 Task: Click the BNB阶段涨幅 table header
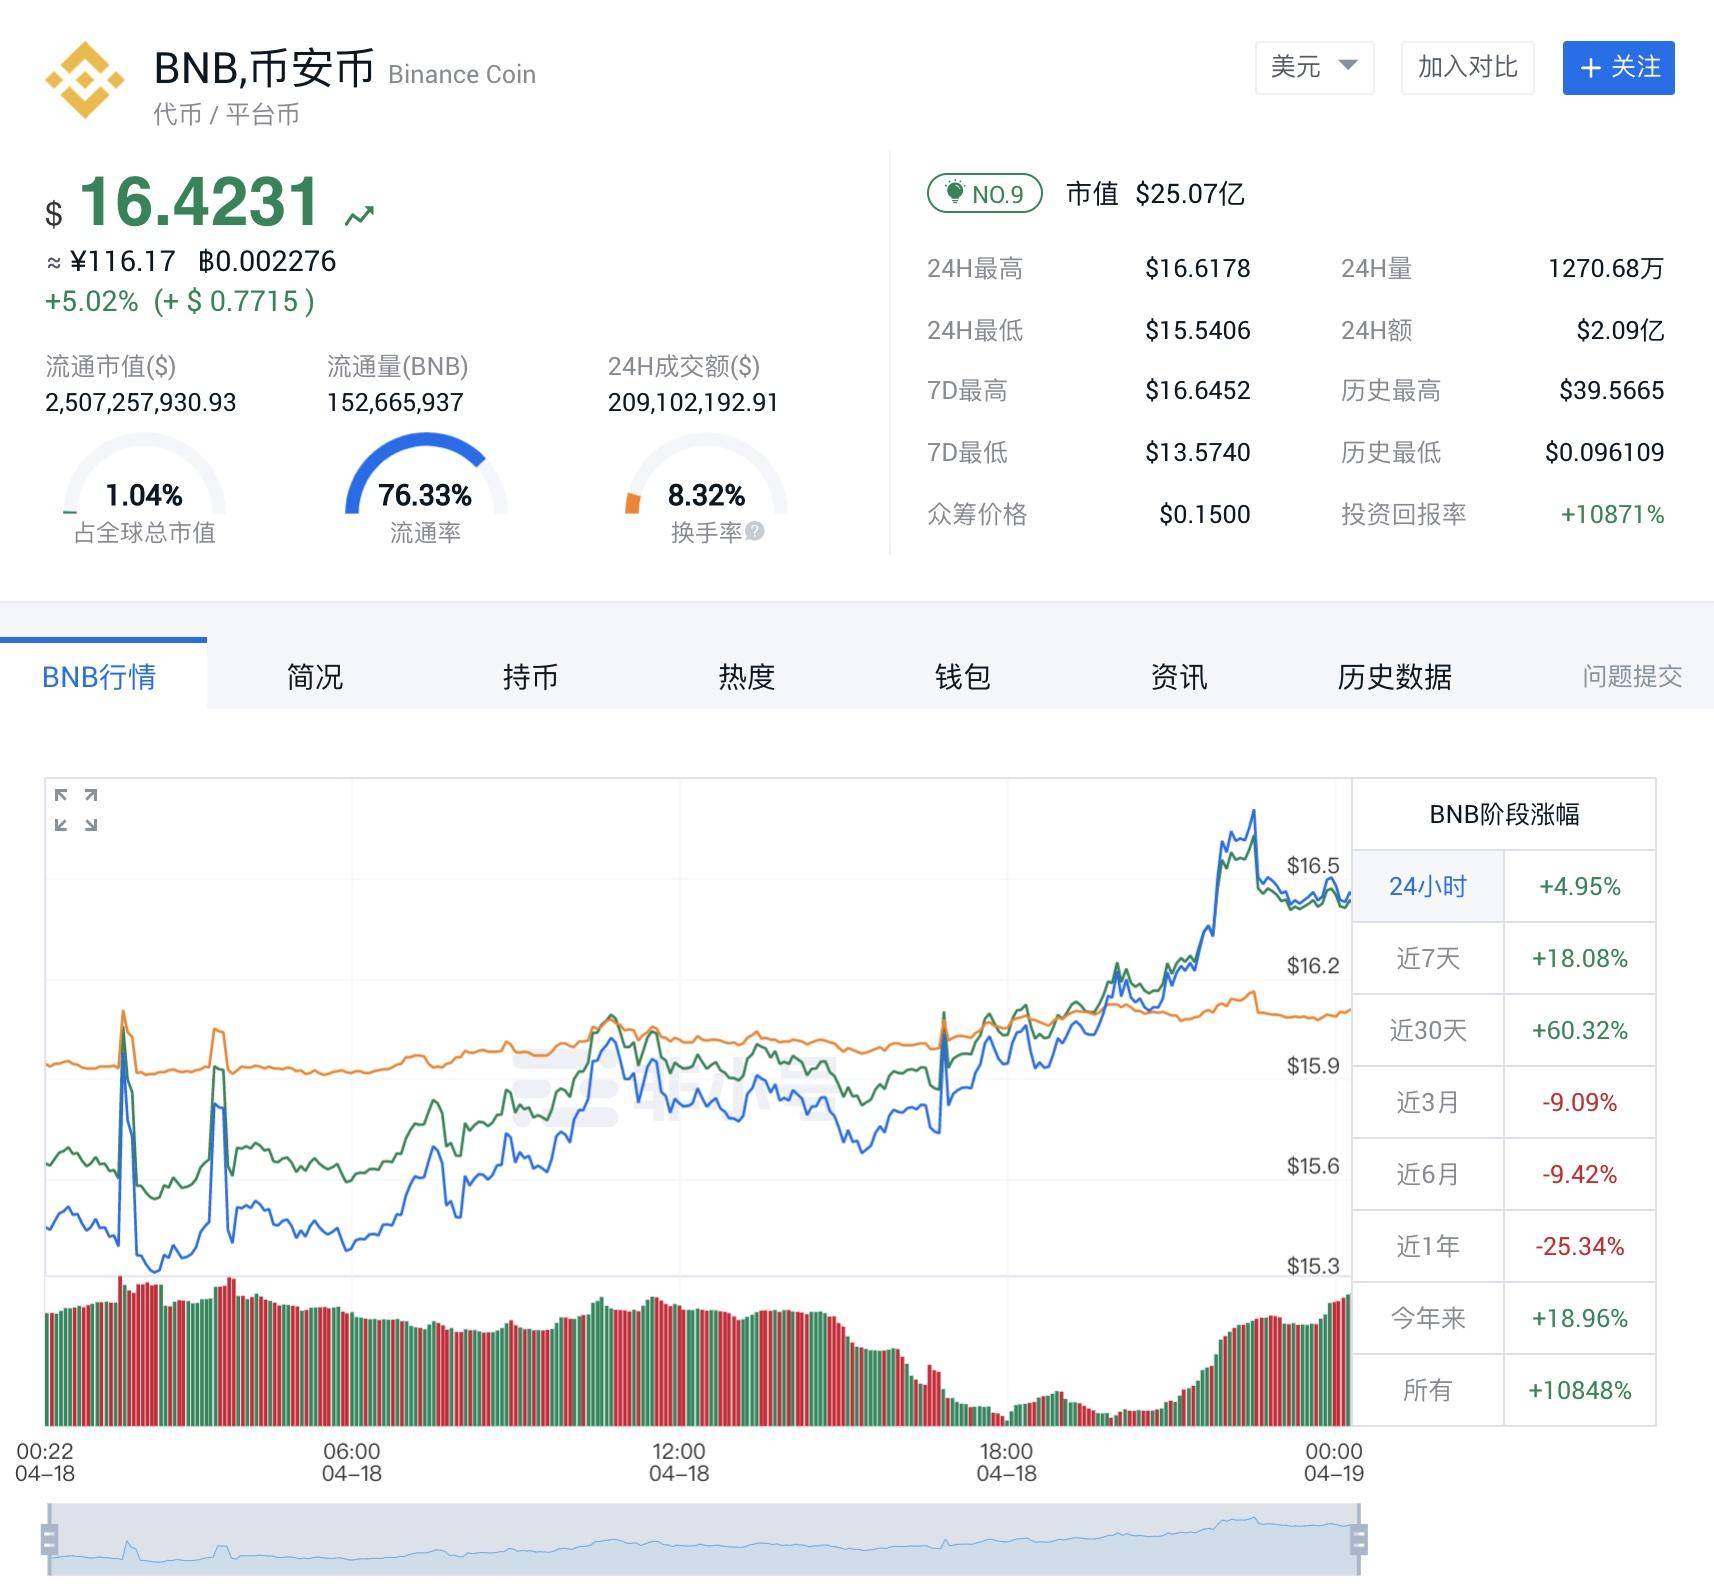[1504, 814]
